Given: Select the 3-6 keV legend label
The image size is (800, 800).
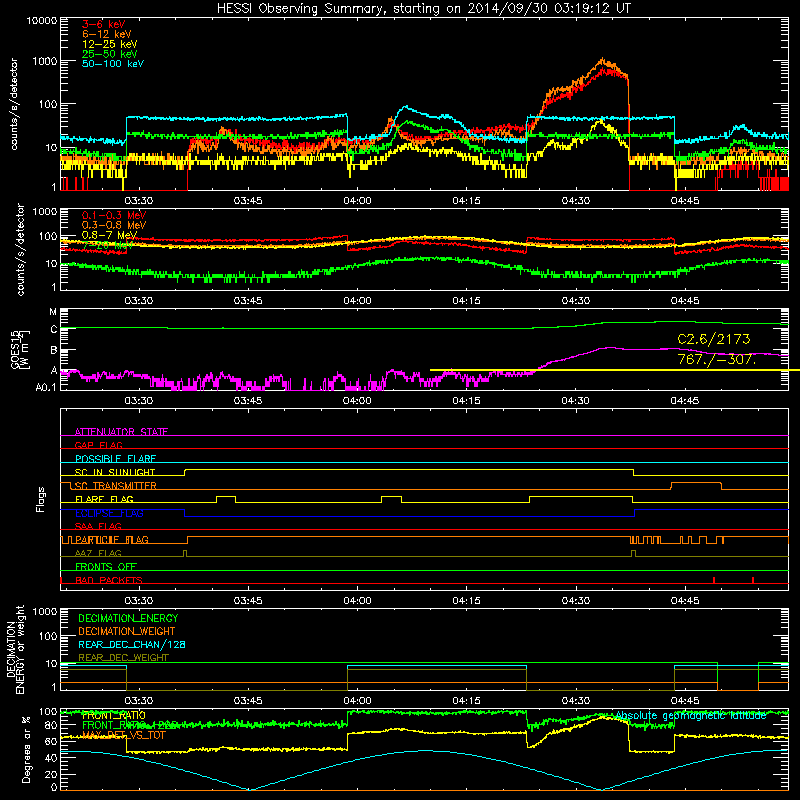Looking at the screenshot, I should [x=104, y=24].
